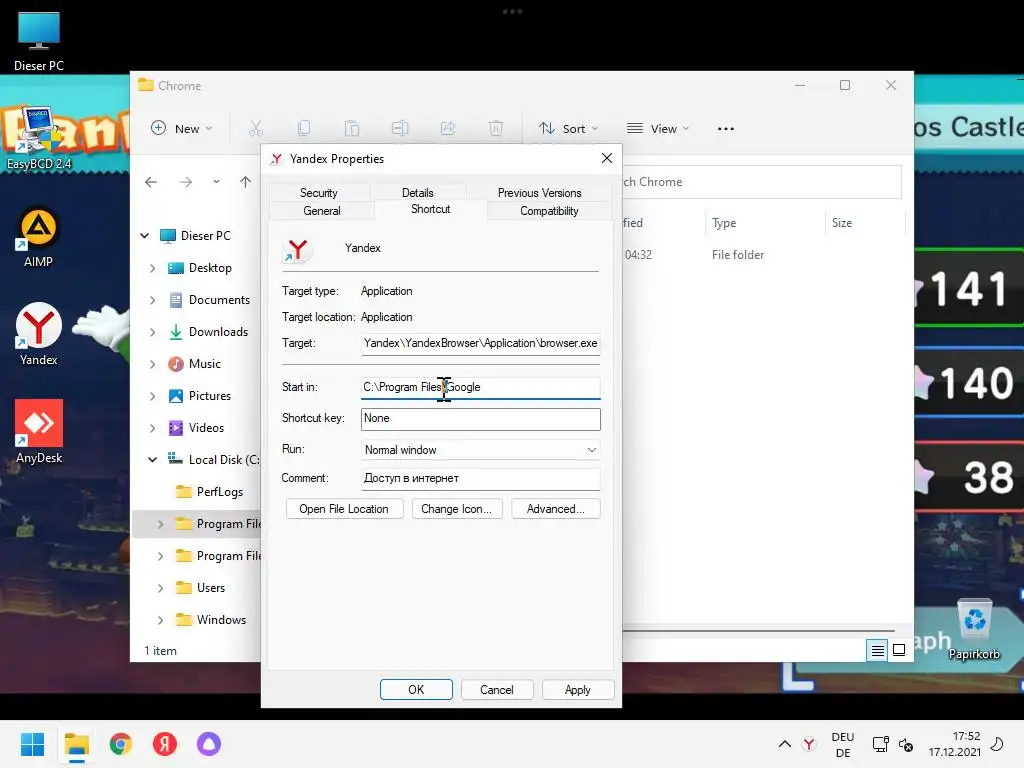
Task: Go forward with the Explorer forward arrow
Action: point(186,182)
